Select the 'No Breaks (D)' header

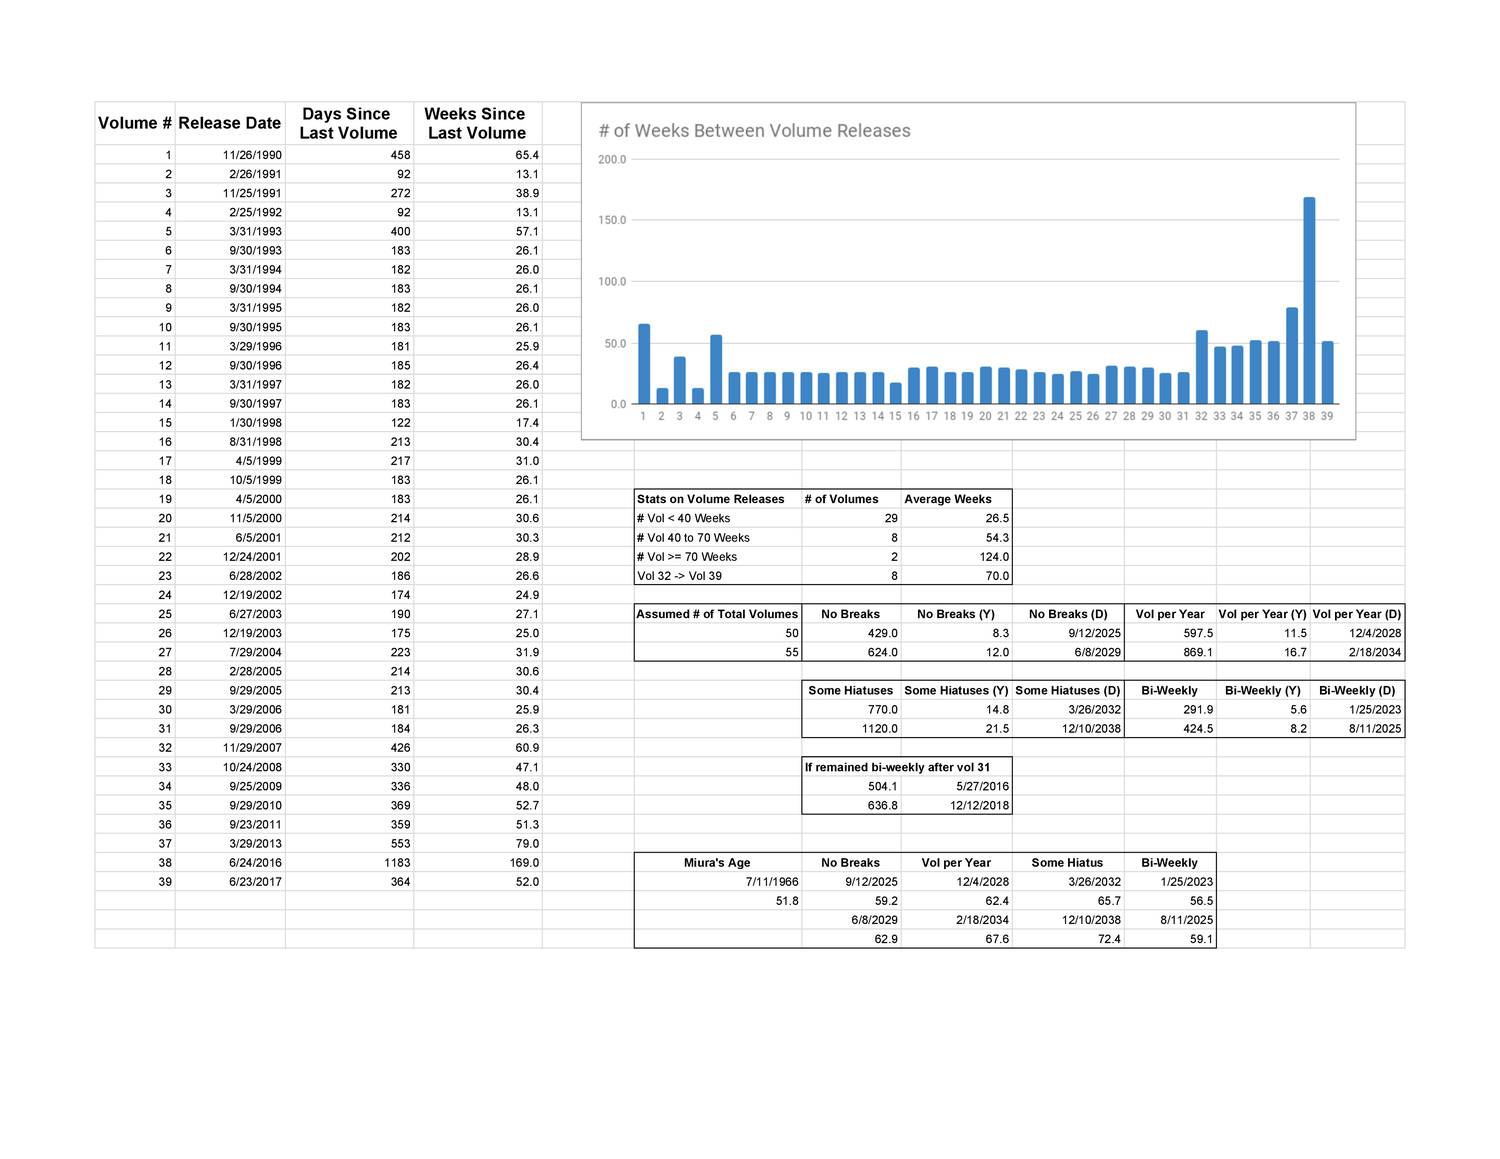(1068, 614)
